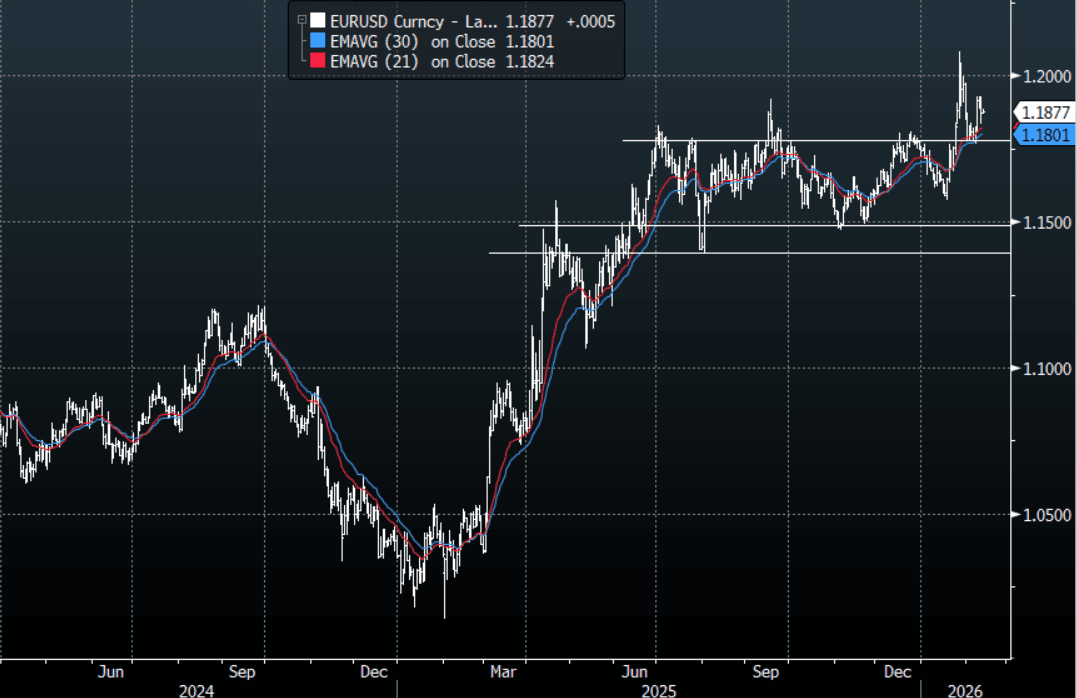Click the 2025 year label on time axis
Viewport: 1077px width, 698px height.
click(x=658, y=690)
